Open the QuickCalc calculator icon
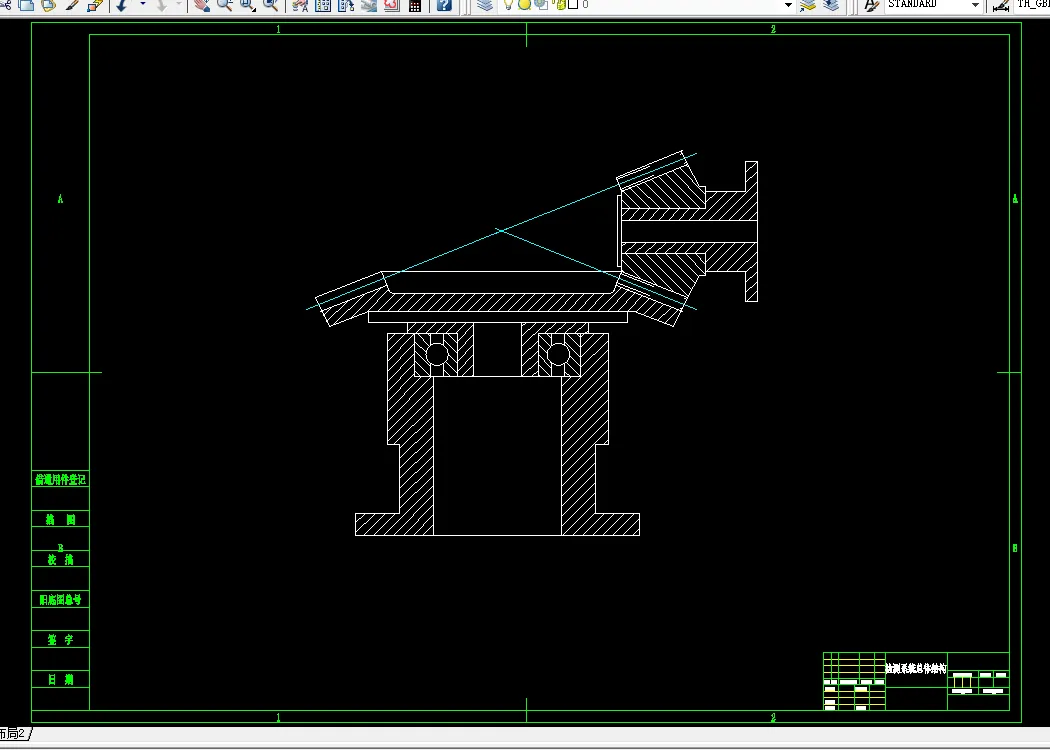This screenshot has width=1050, height=750. [x=415, y=5]
